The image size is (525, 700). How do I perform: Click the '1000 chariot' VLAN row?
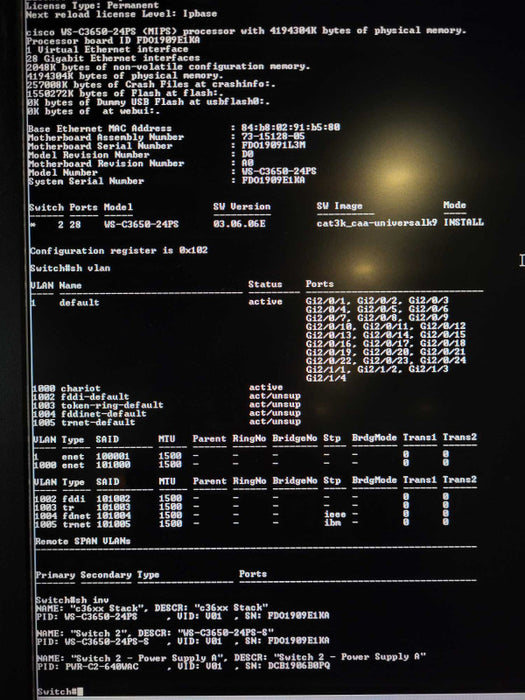157,388
